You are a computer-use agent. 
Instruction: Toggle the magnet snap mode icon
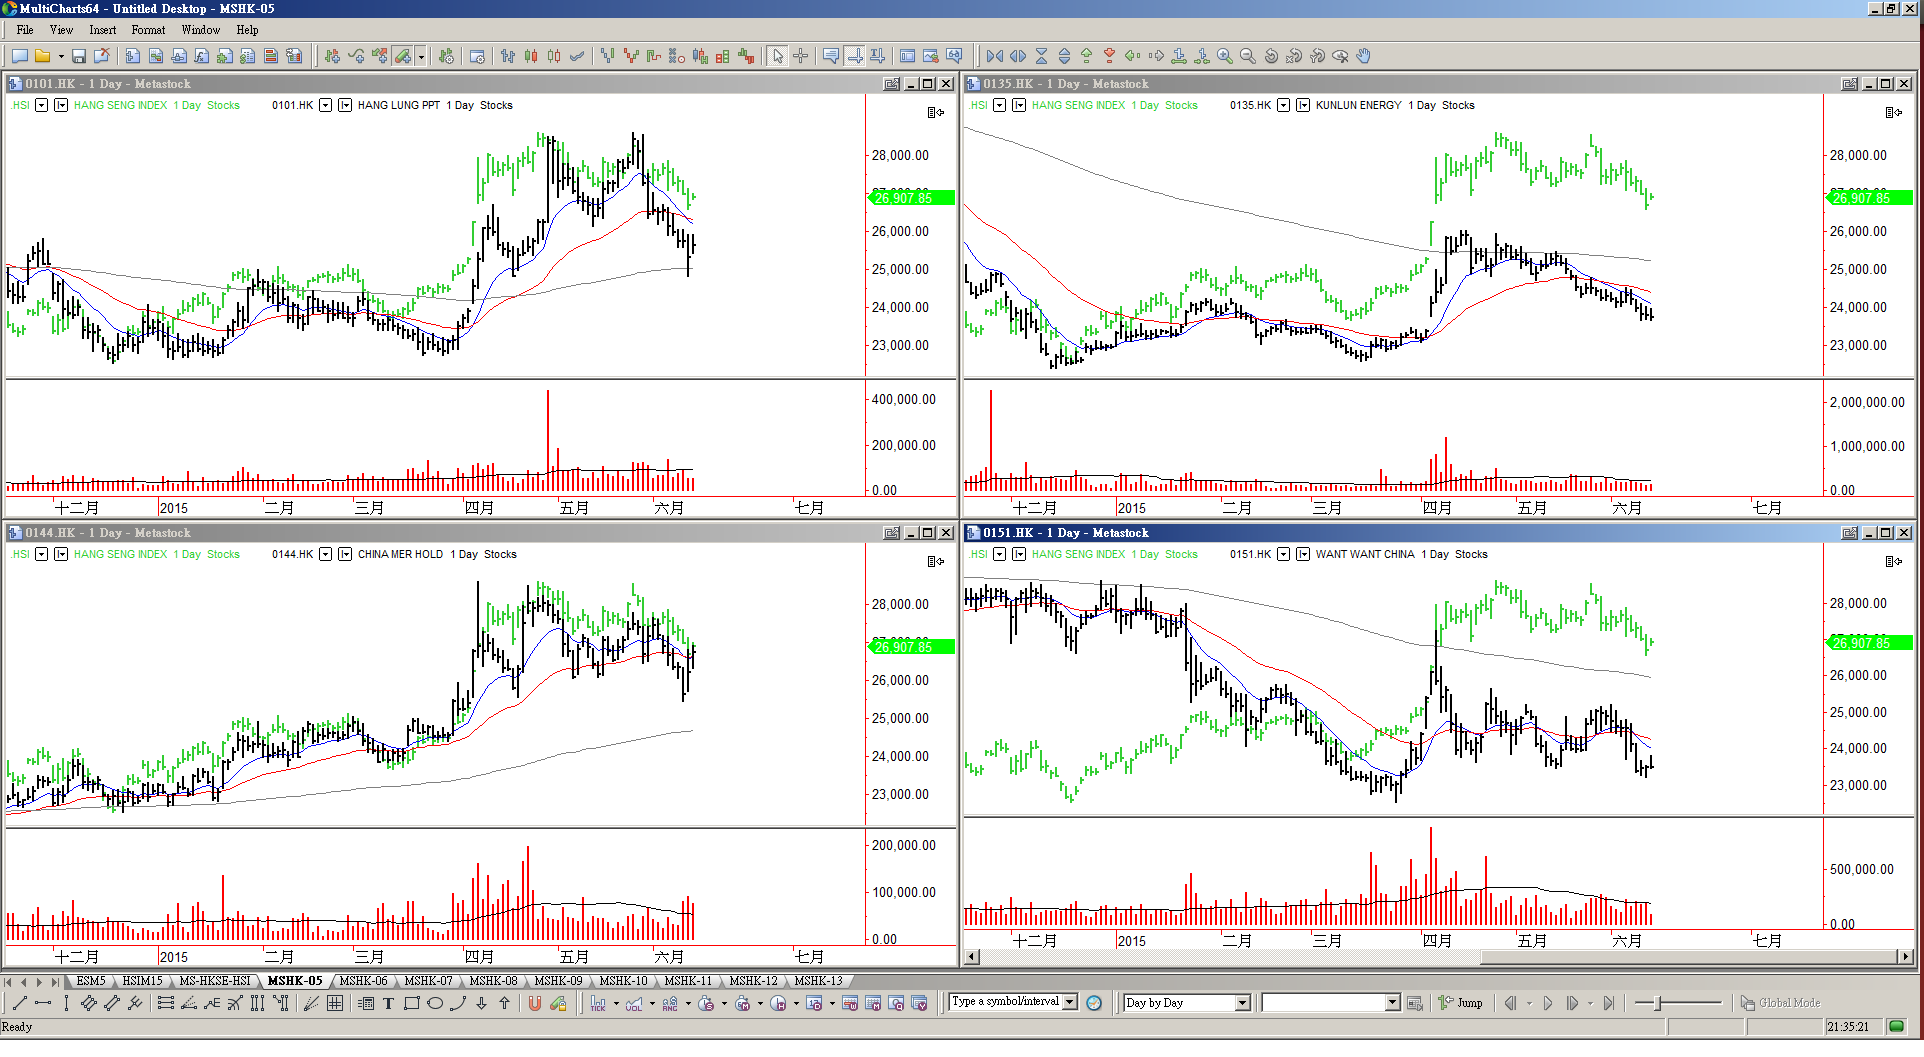click(x=535, y=1003)
